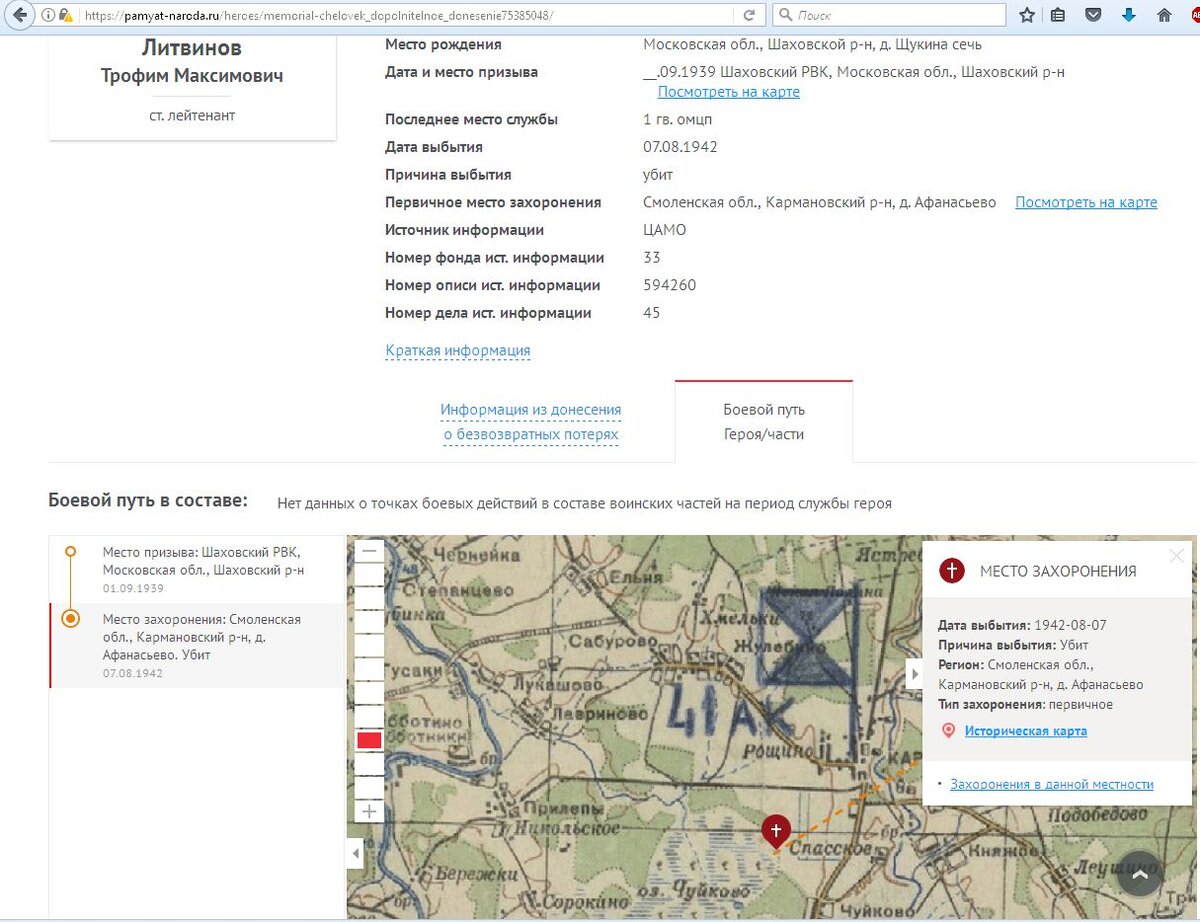Click the inventory number 594260
The image size is (1200, 922).
pyautogui.click(x=670, y=286)
